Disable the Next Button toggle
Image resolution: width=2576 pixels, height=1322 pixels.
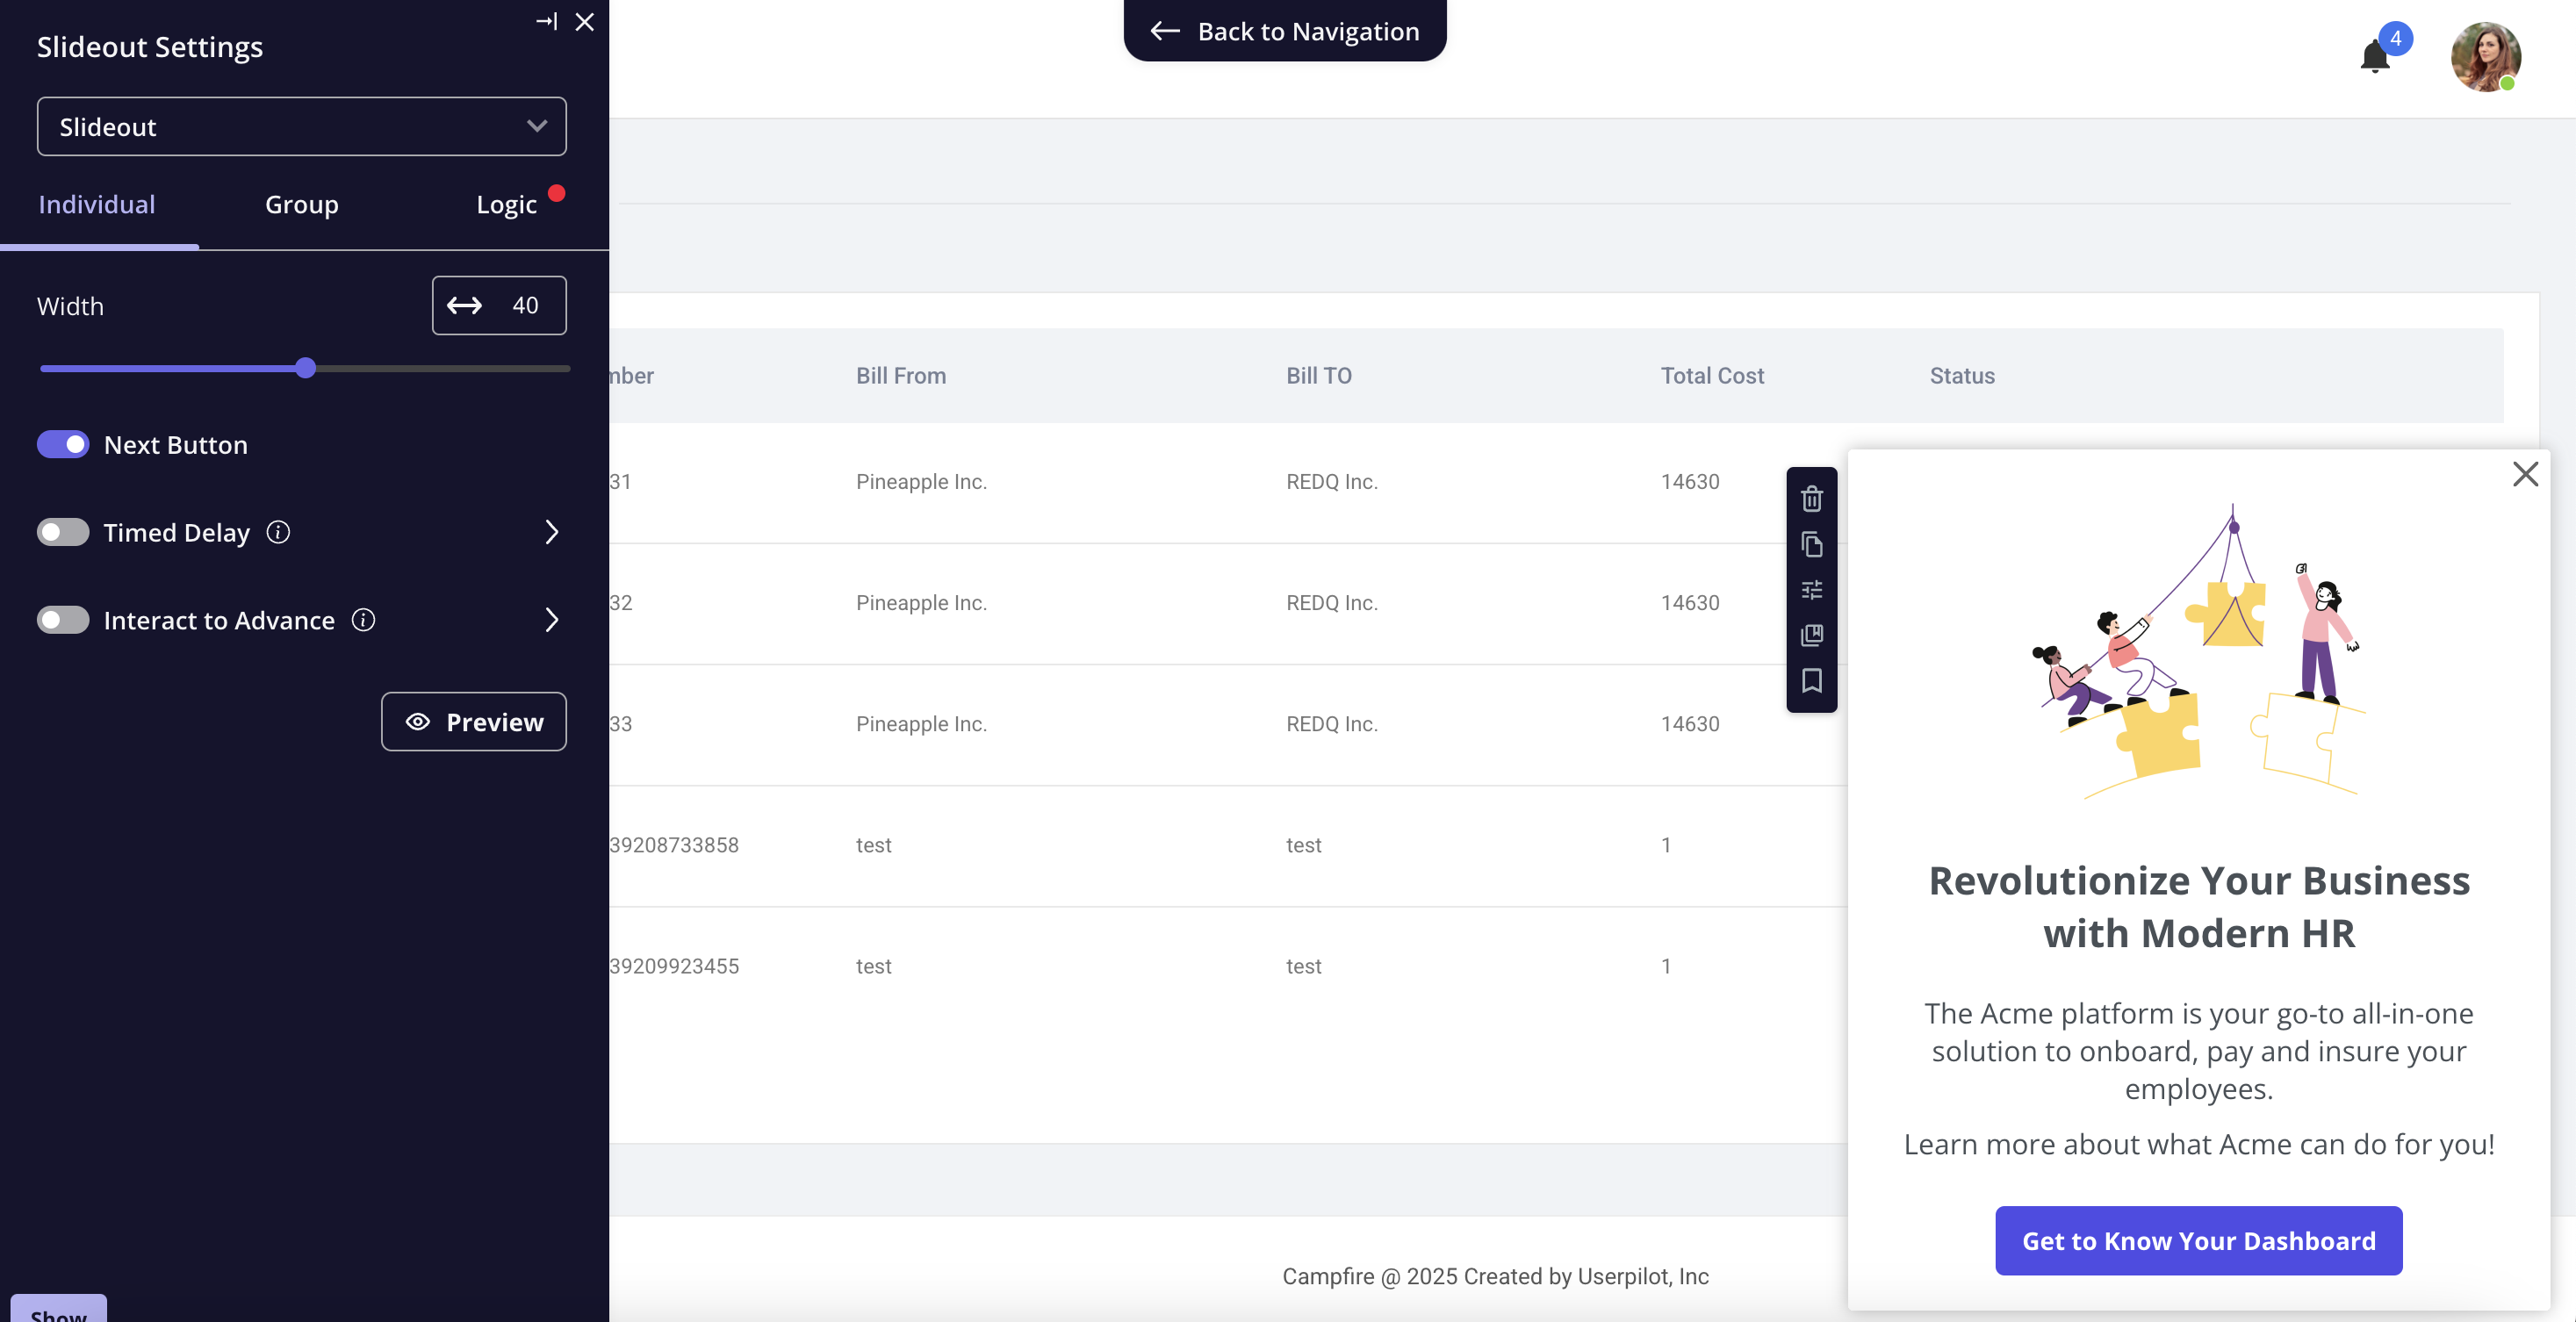click(63, 444)
